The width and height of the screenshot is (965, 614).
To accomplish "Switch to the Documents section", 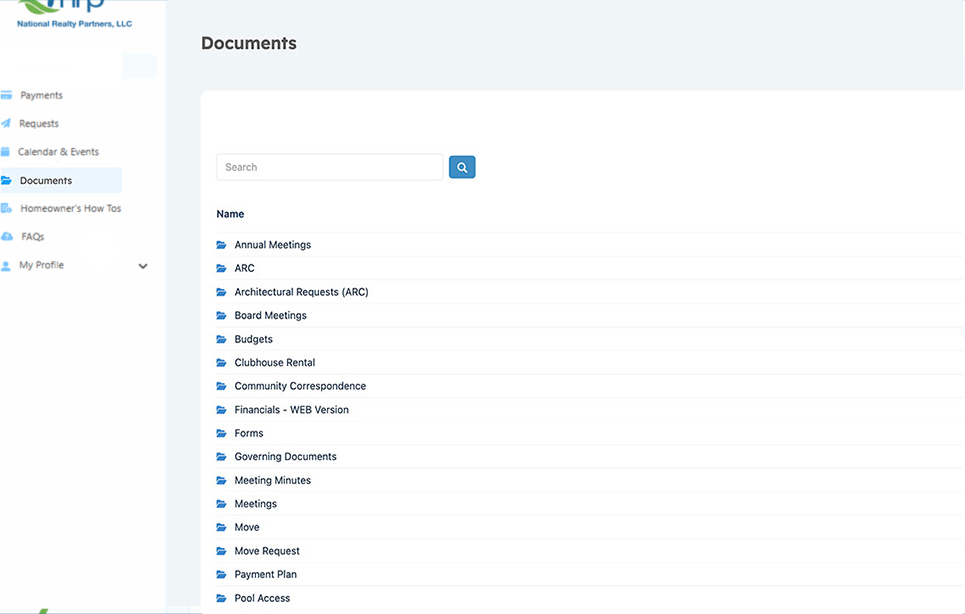I will (x=45, y=180).
